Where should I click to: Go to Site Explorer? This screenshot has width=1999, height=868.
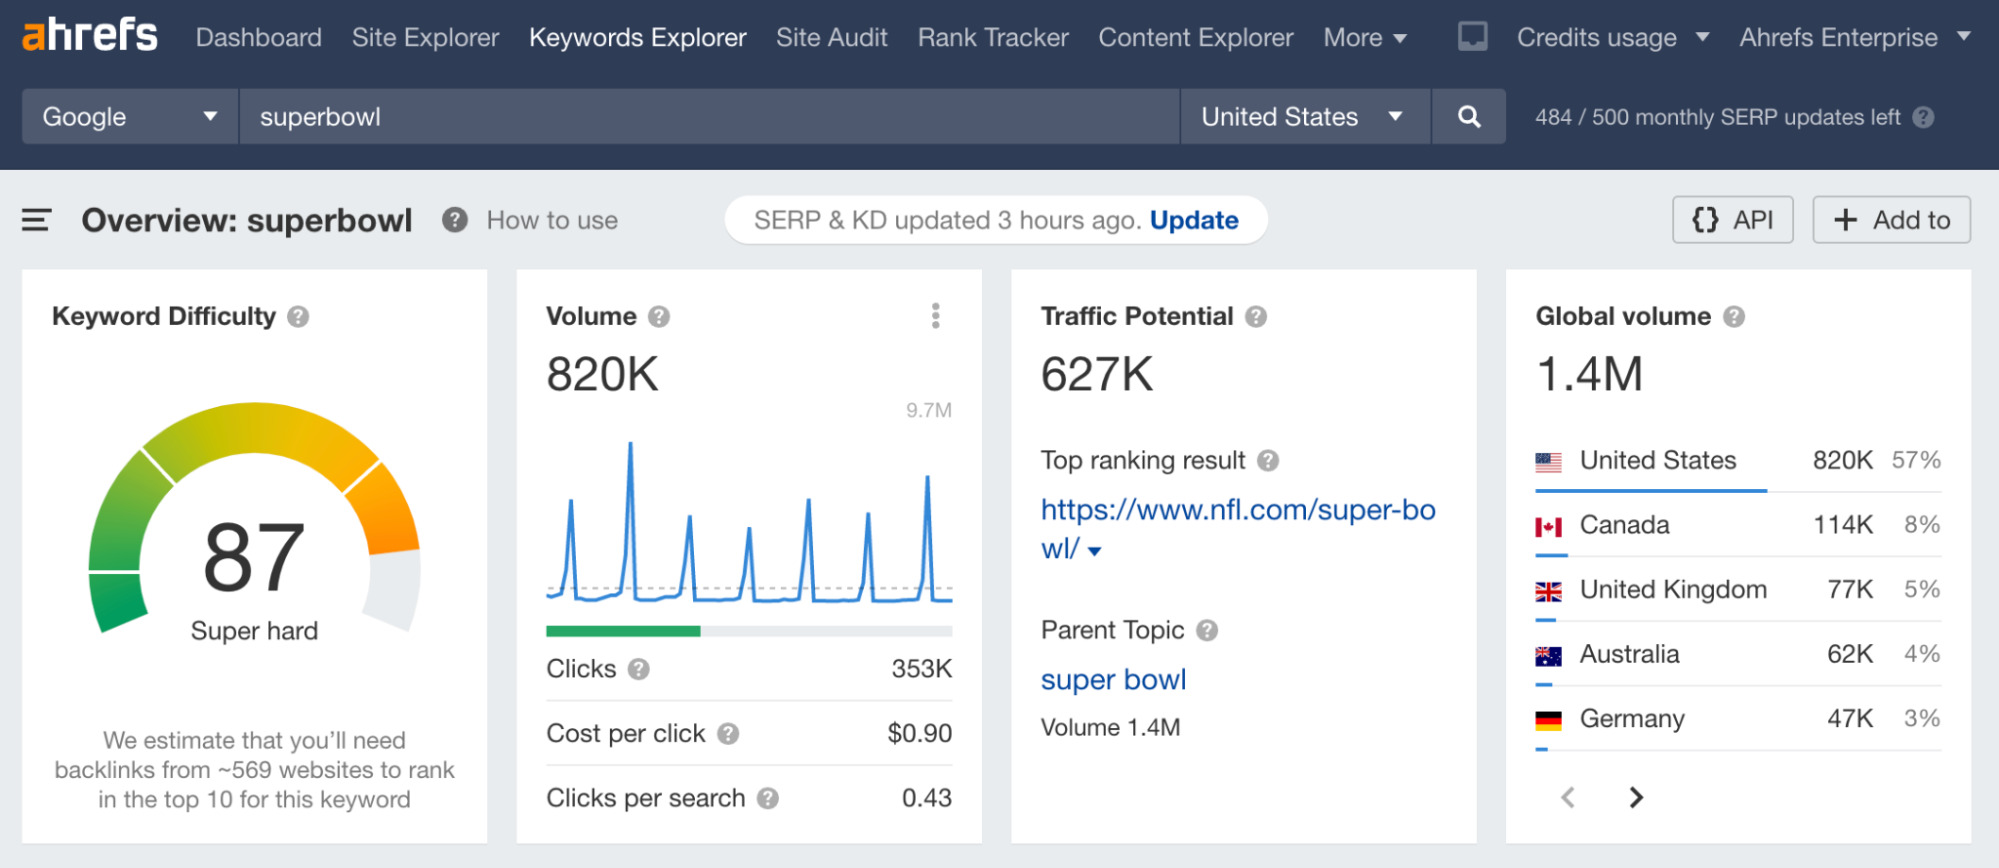pyautogui.click(x=425, y=37)
